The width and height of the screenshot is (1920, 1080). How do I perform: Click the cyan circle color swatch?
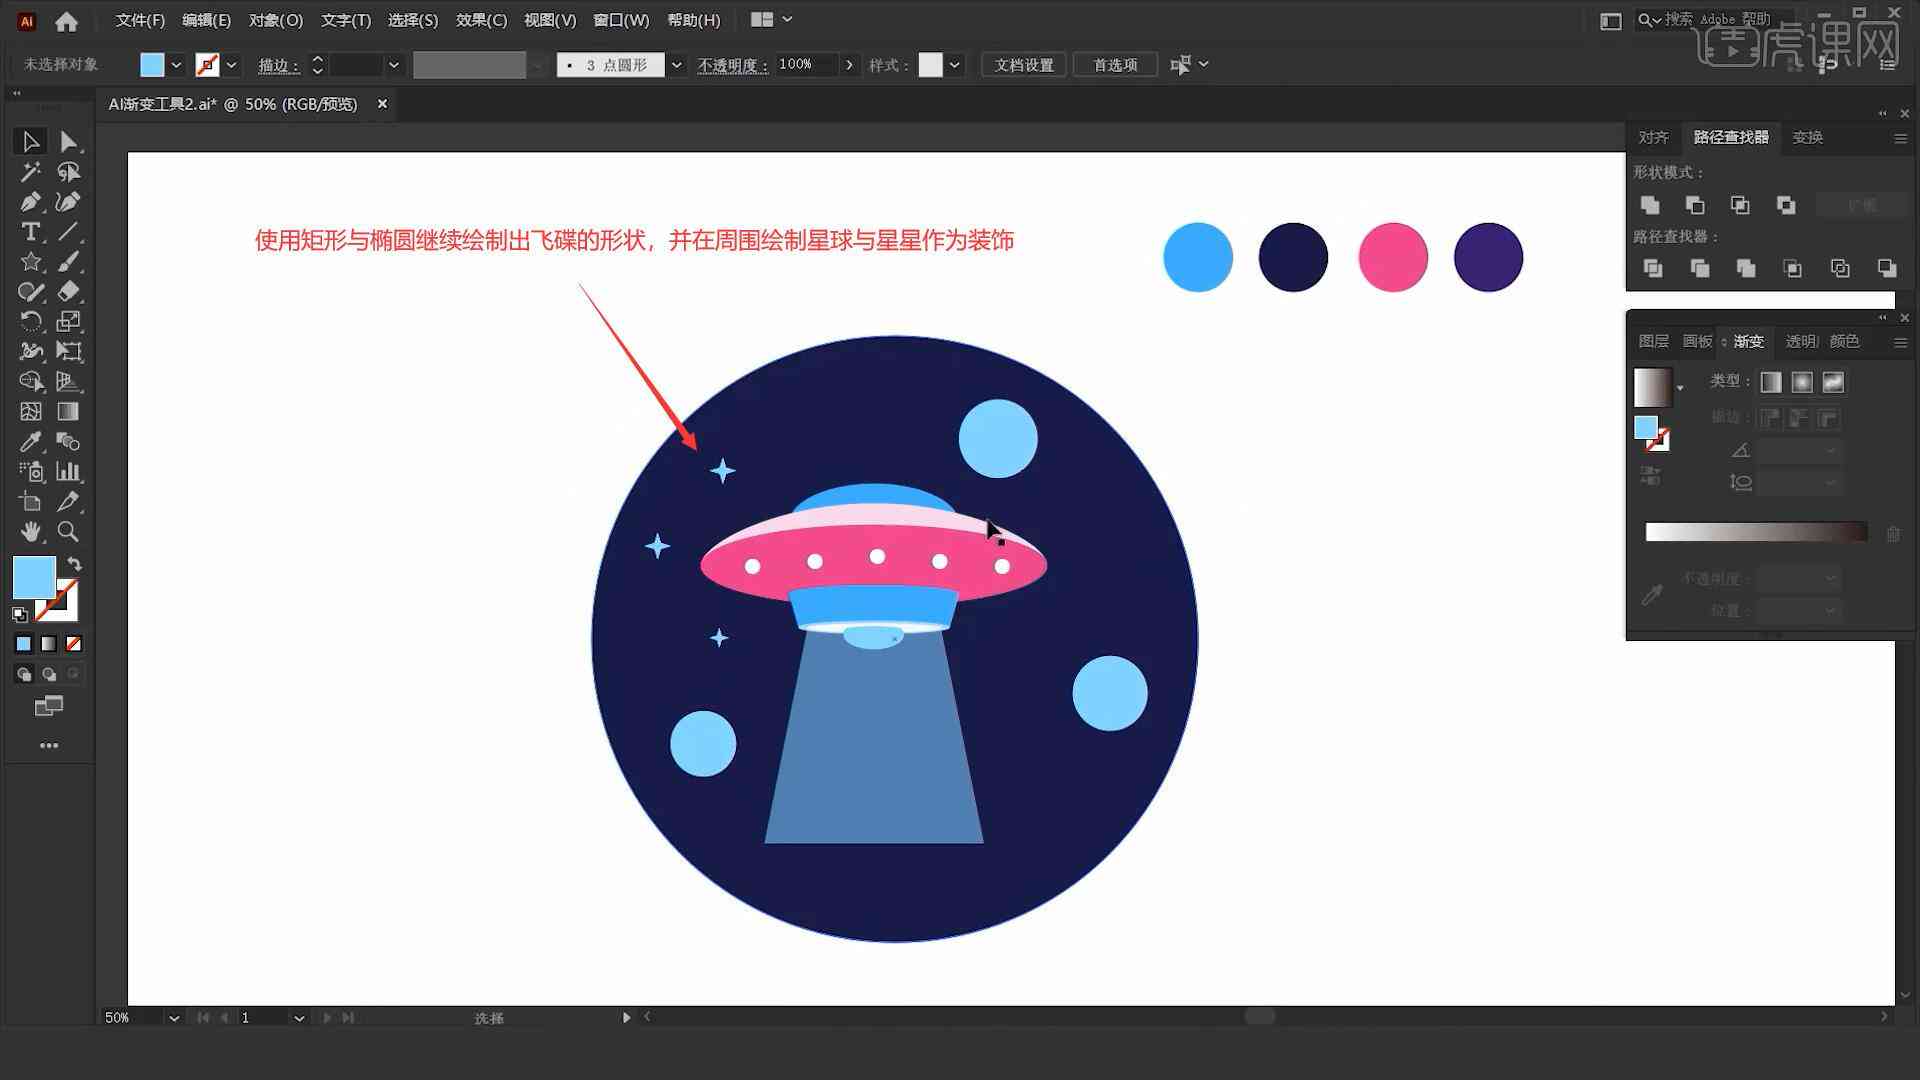tap(1195, 256)
